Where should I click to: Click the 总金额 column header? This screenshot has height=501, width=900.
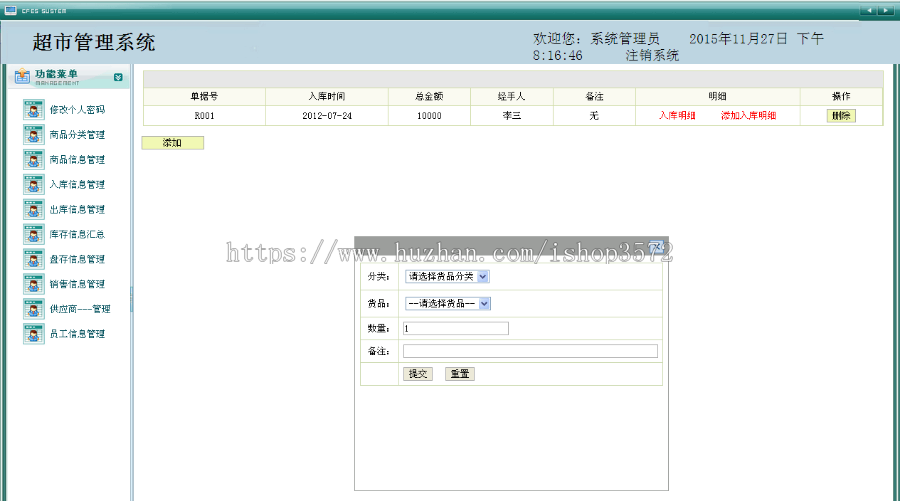point(429,96)
